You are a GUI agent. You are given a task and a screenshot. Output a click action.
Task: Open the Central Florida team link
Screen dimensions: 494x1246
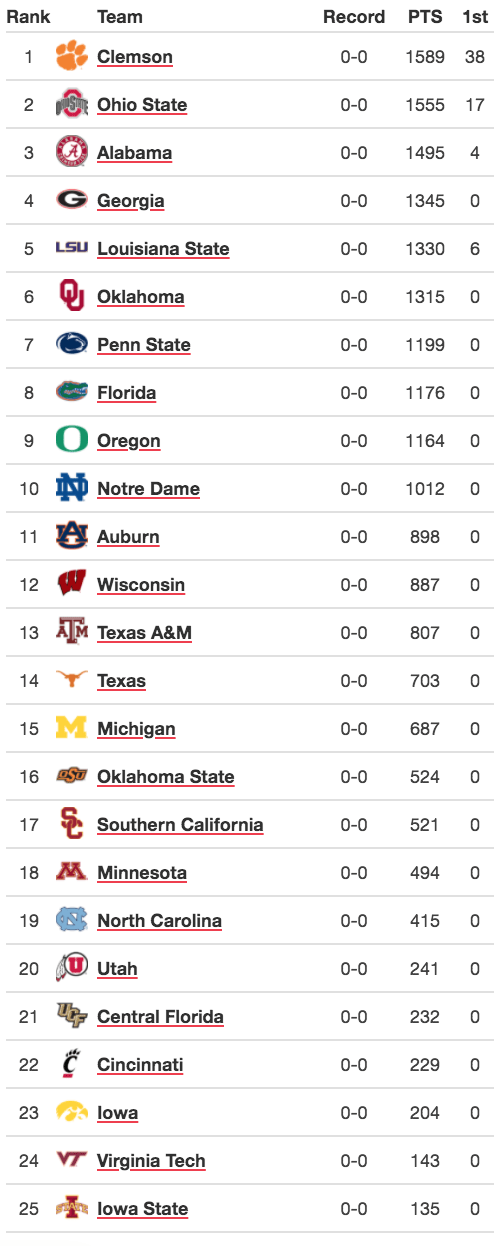[160, 1017]
